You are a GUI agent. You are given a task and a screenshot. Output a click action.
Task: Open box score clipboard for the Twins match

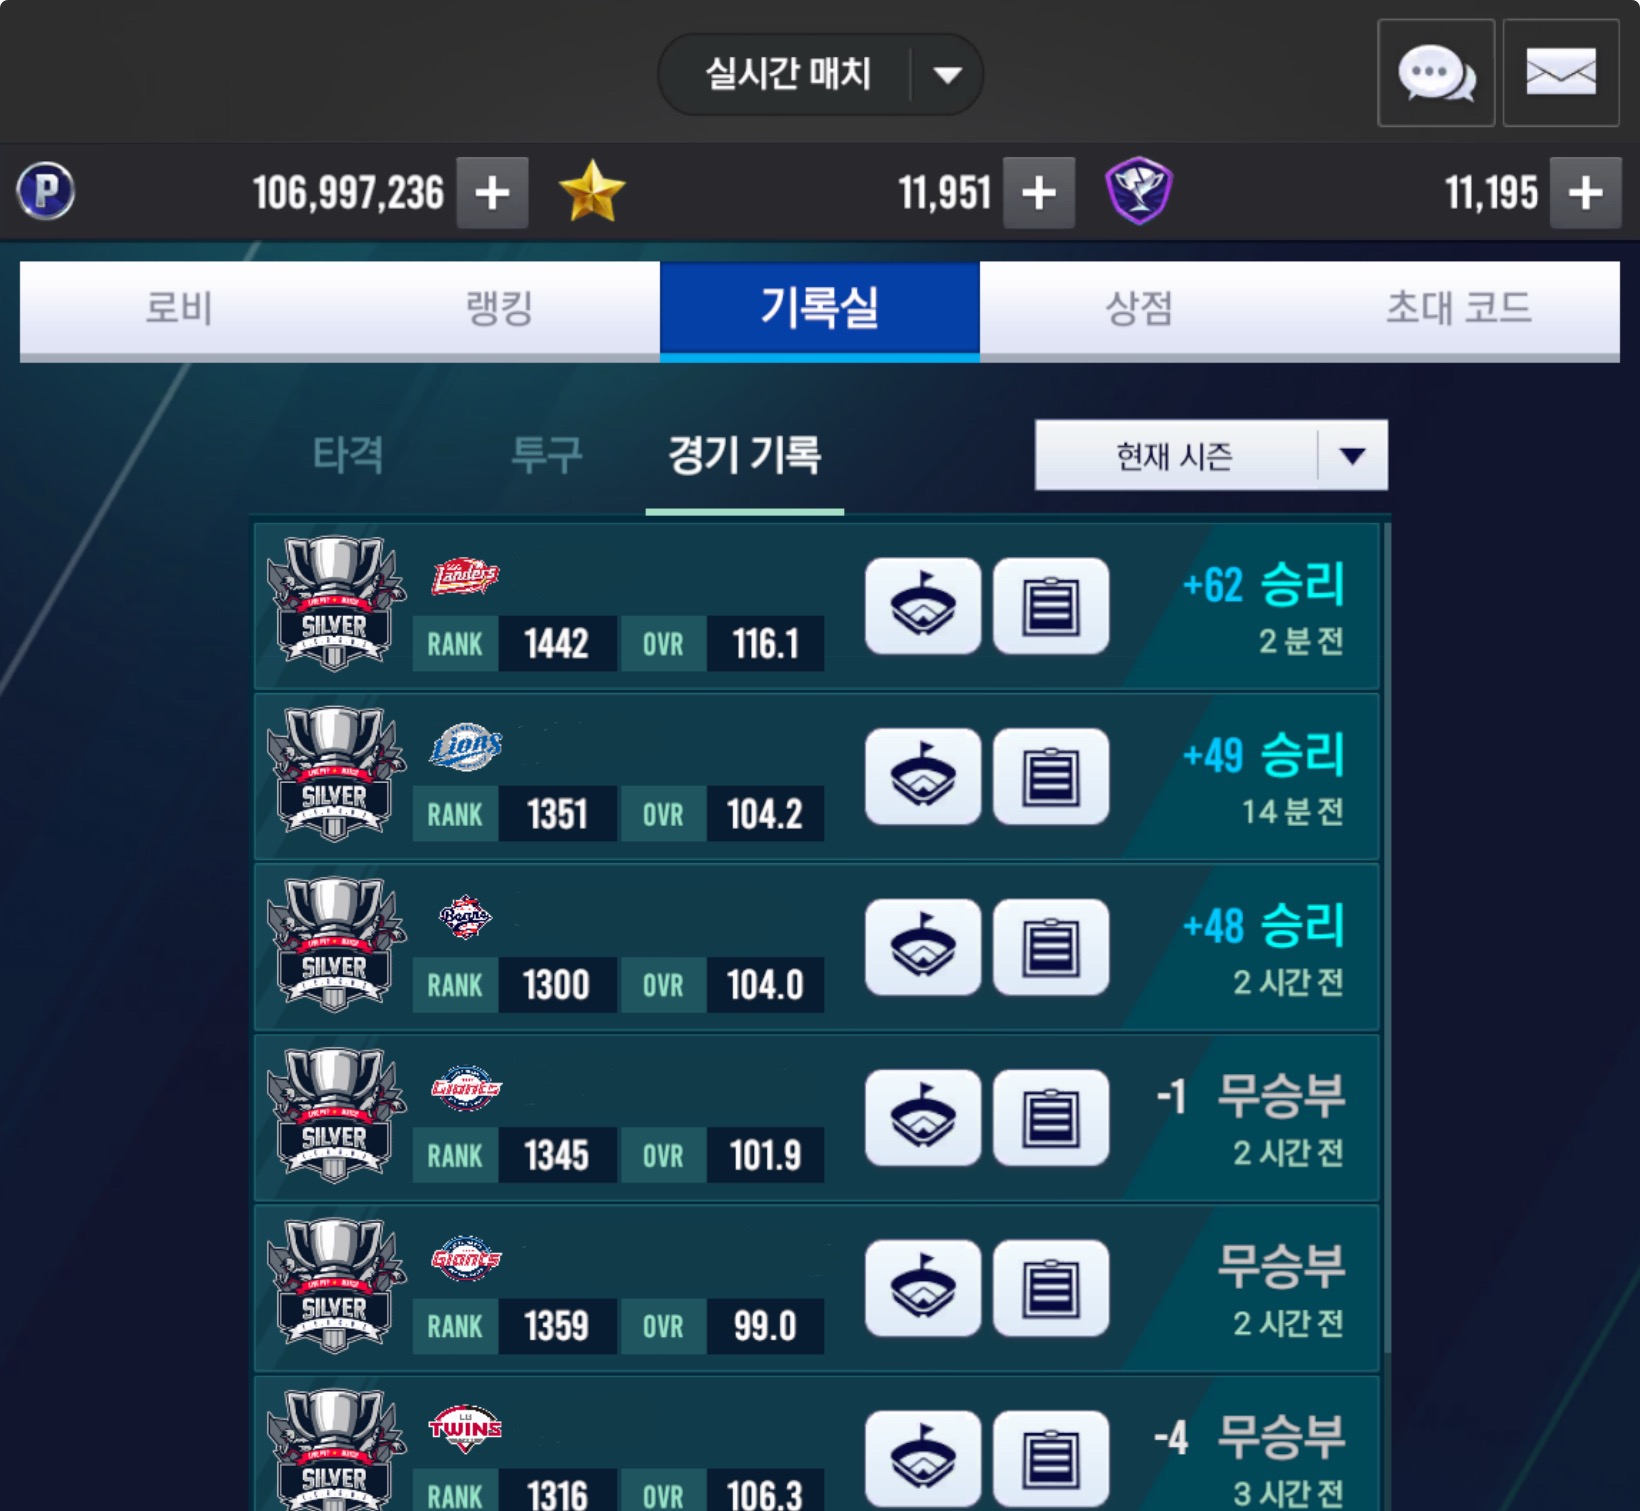1051,1459
